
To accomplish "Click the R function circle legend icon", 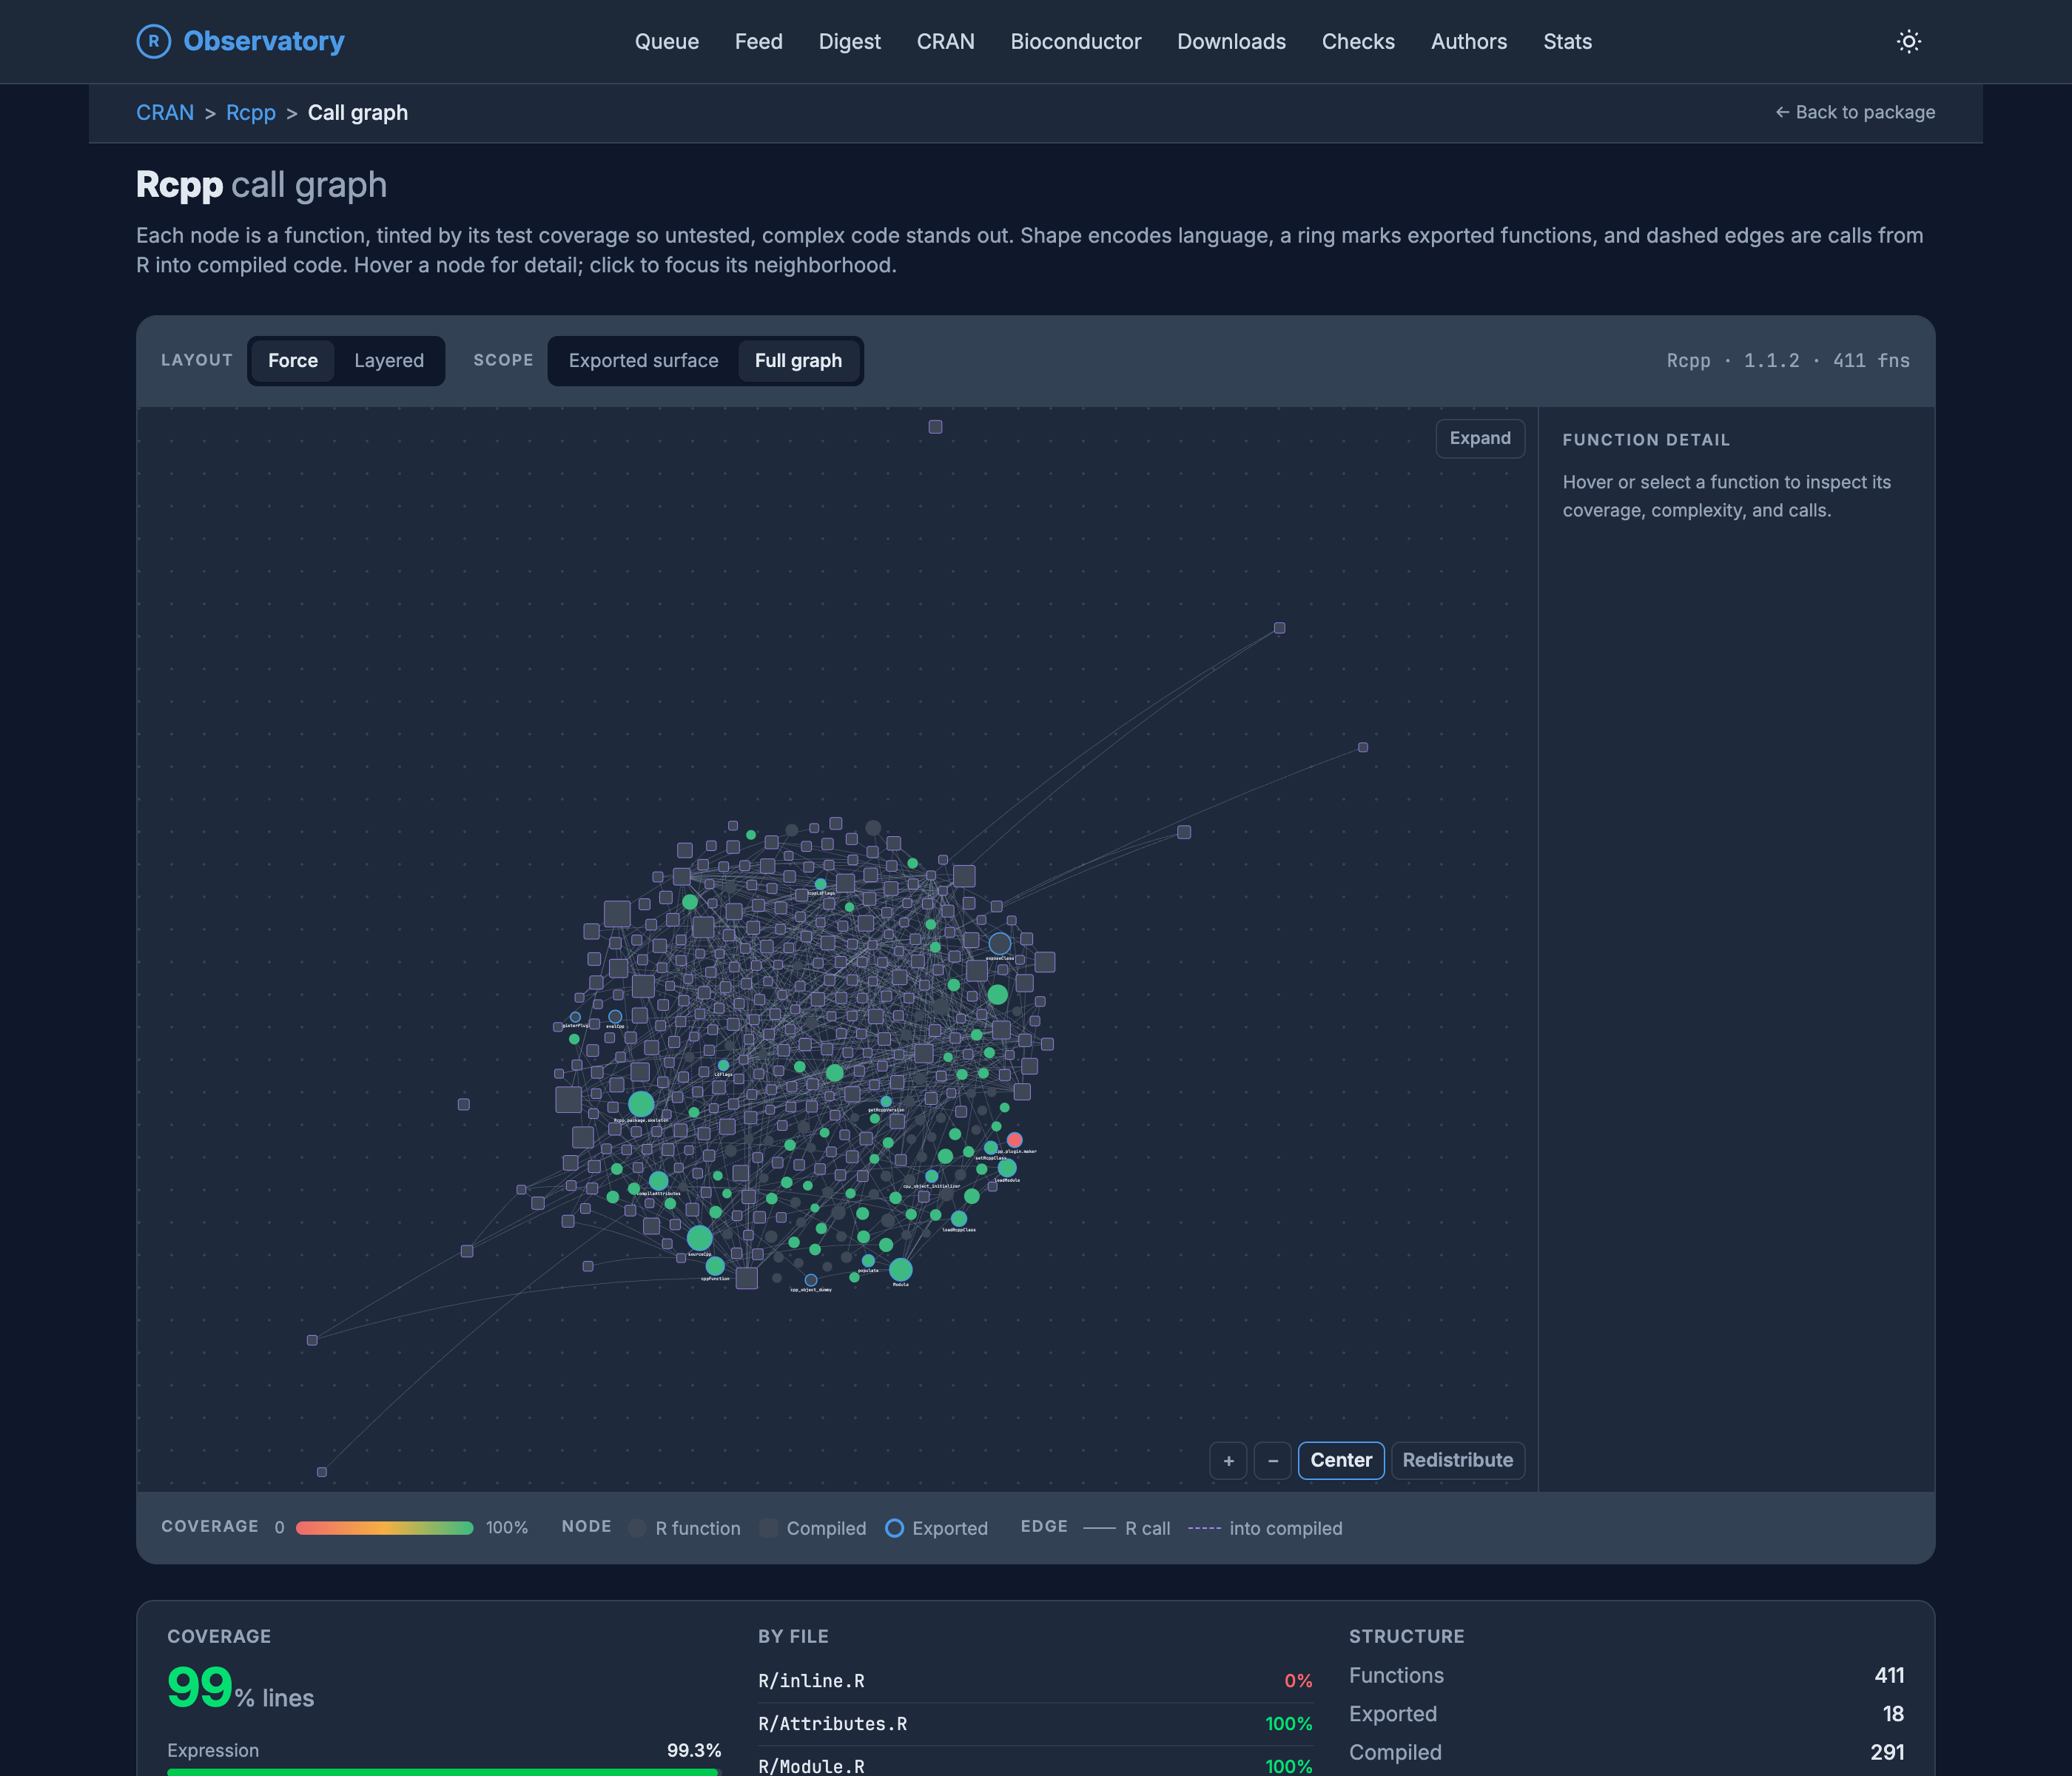I will tap(637, 1528).
